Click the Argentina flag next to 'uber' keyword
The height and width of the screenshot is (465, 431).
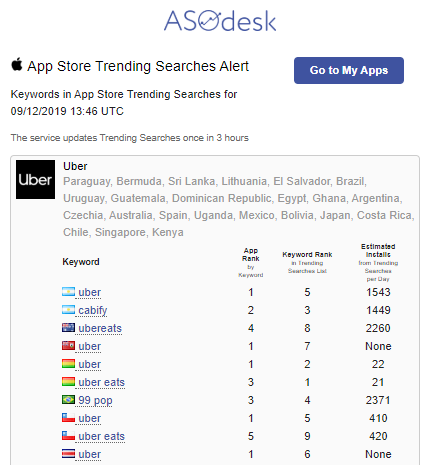68,292
